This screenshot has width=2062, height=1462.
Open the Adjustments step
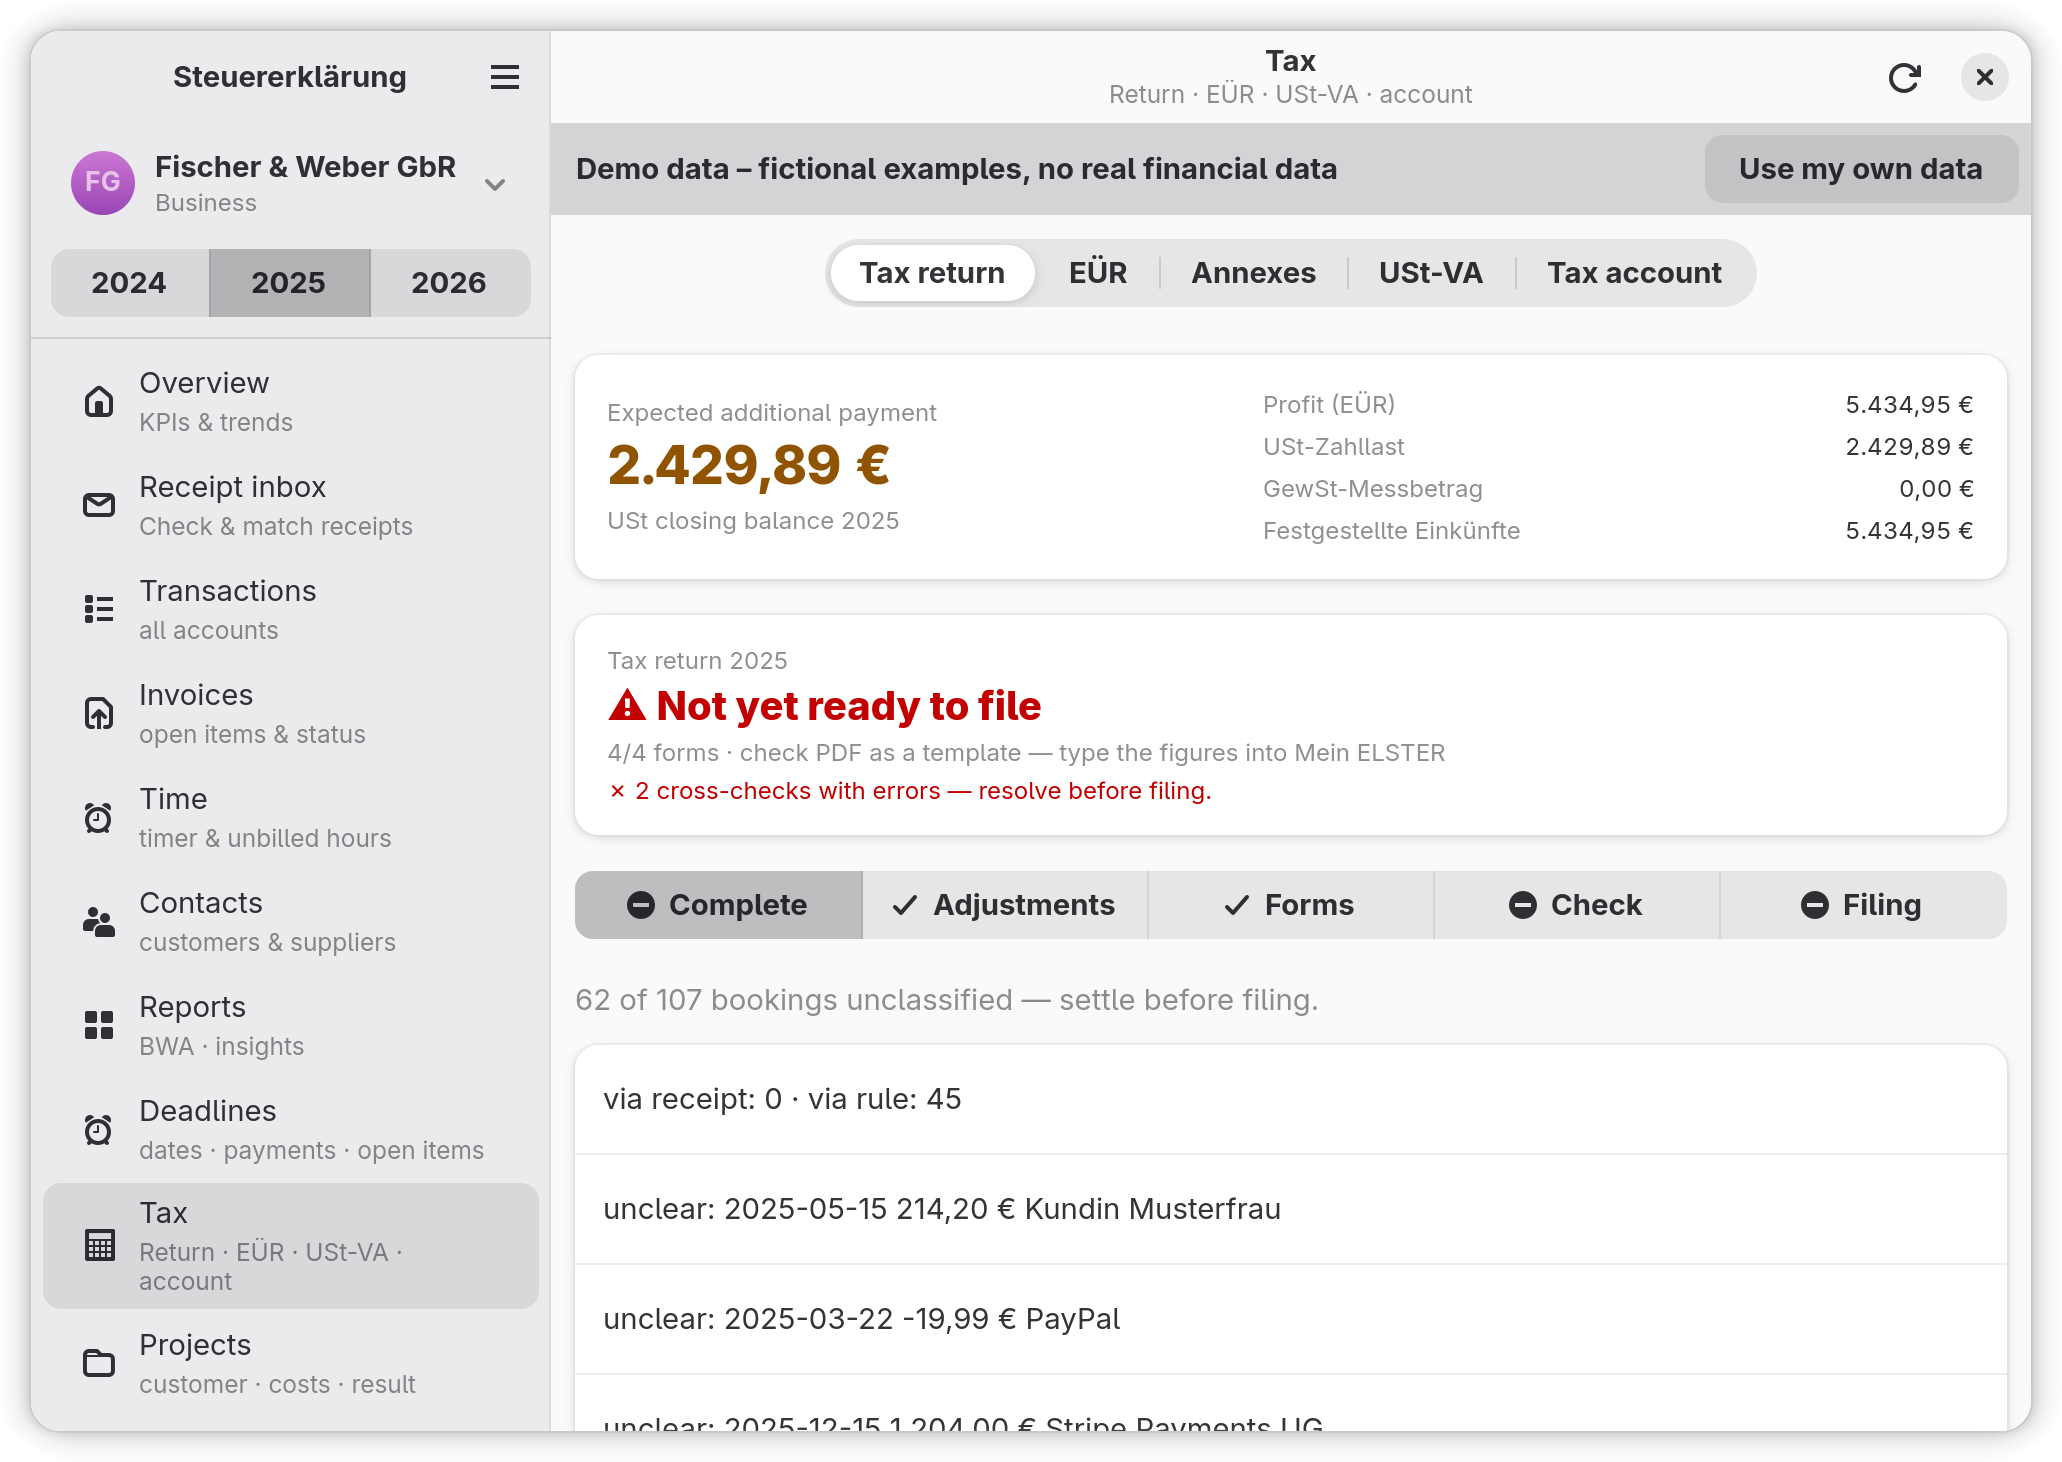pyautogui.click(x=1005, y=905)
